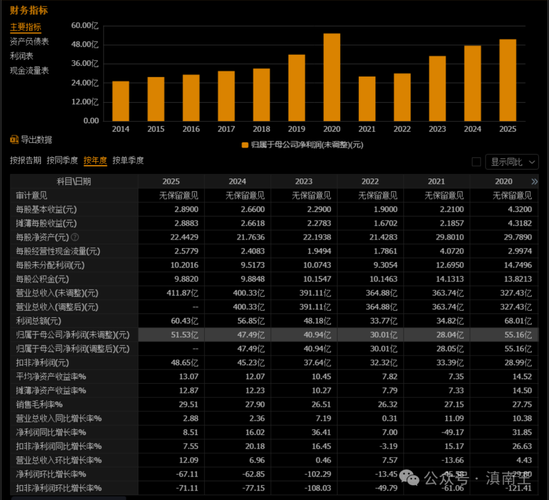
Task: Click the orange legend swatch for 归属于母公司净利润
Action: (245, 145)
